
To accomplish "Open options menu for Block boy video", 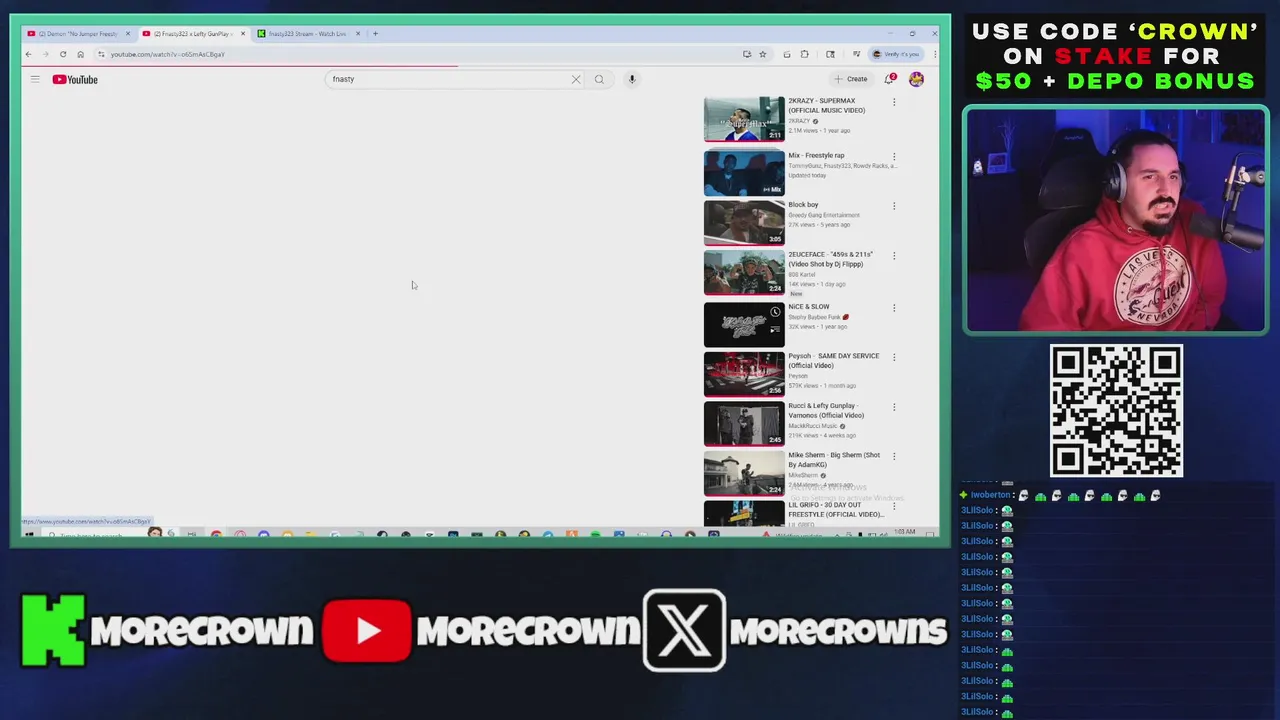I will point(894,206).
